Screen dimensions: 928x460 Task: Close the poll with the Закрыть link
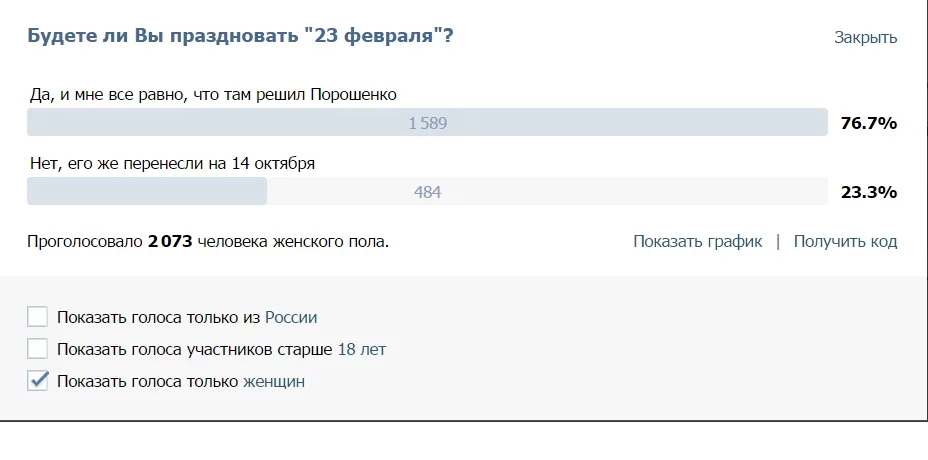[x=865, y=38]
